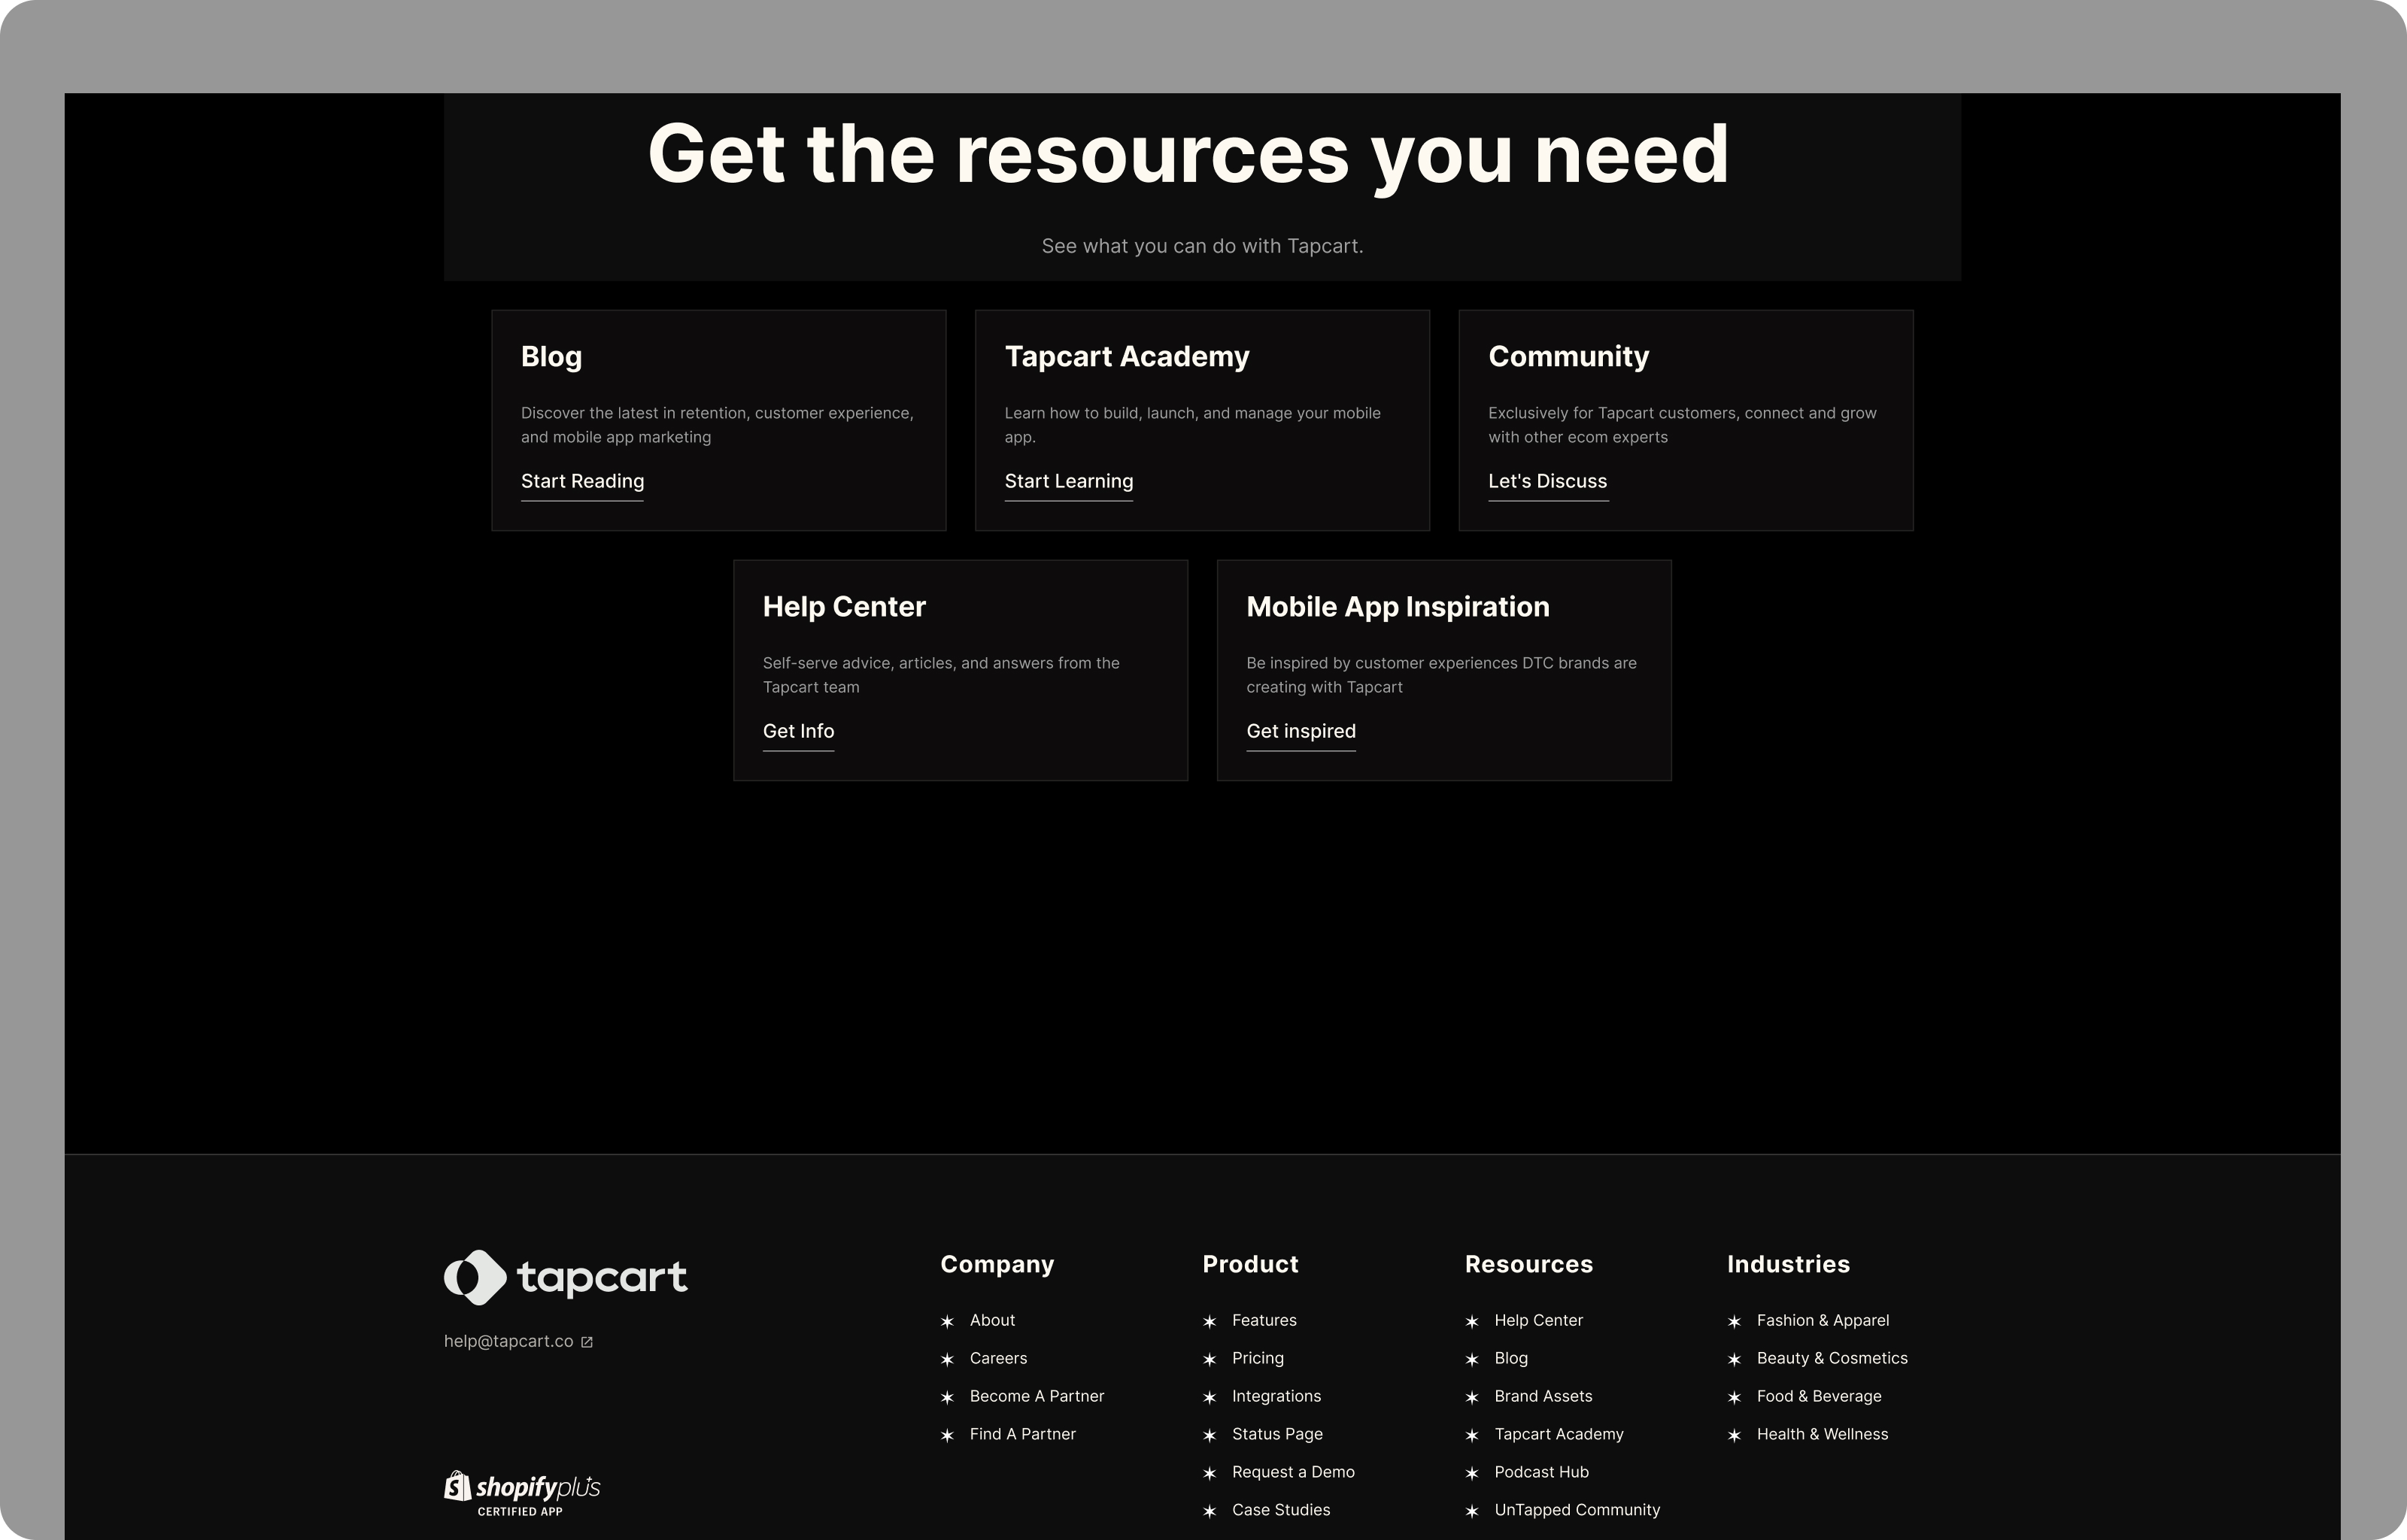View the Status Page link
Screen dimensions: 2407x1540
[1277, 1434]
